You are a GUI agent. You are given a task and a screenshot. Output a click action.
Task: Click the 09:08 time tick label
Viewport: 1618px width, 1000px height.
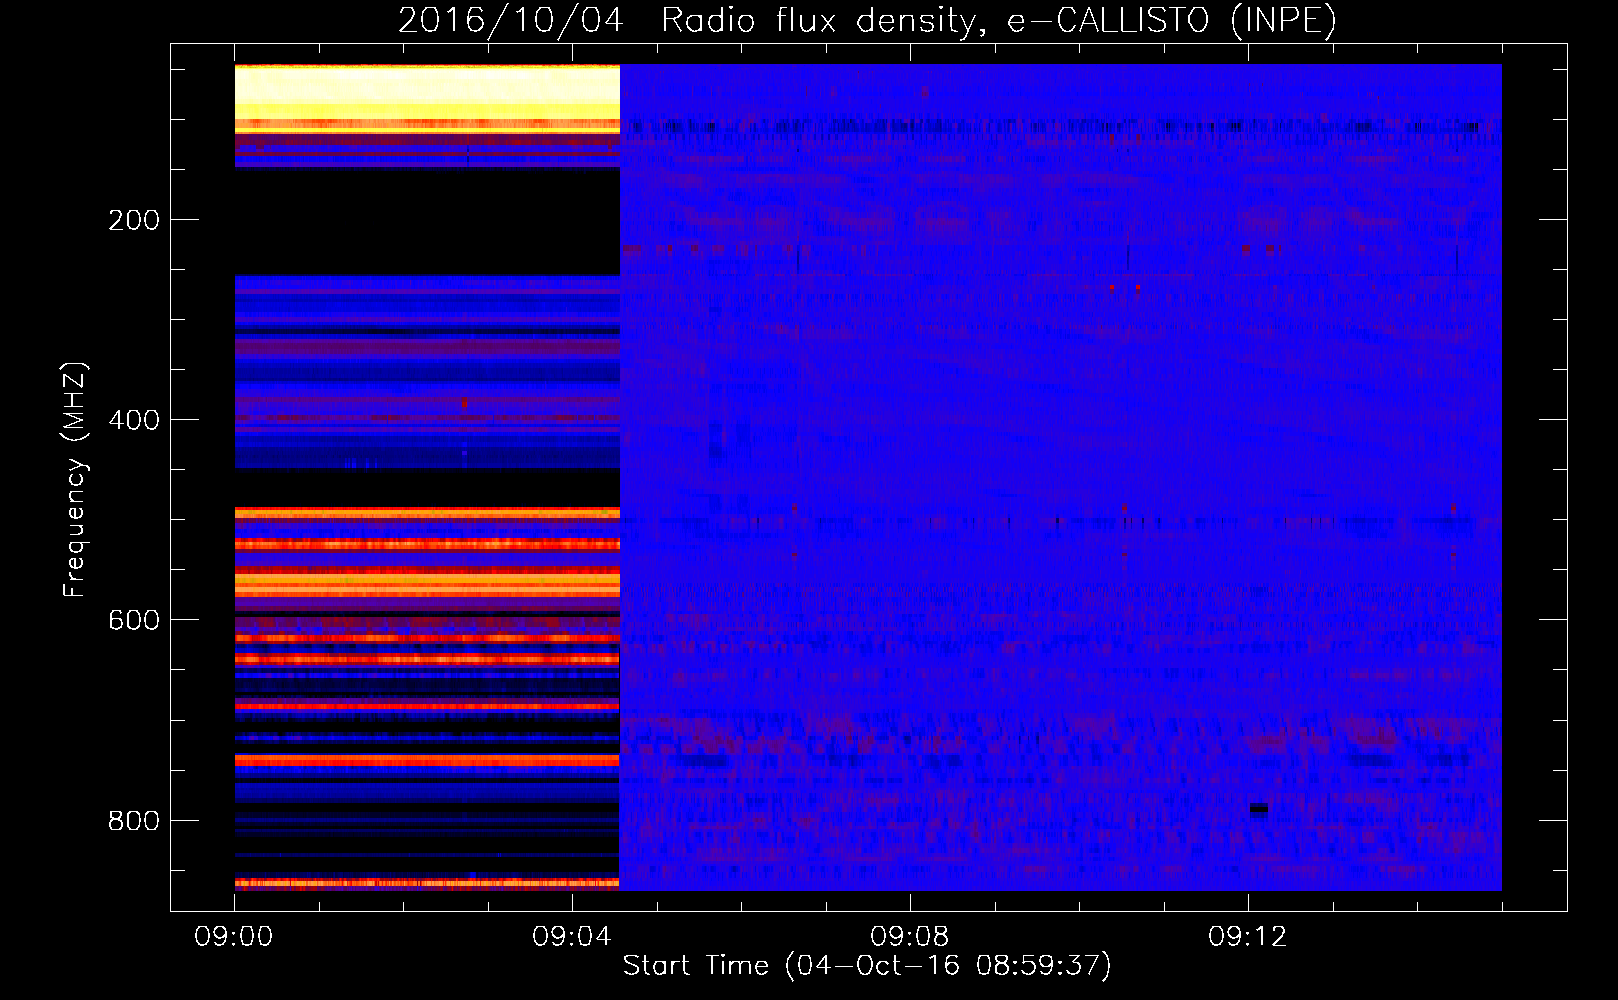[910, 937]
